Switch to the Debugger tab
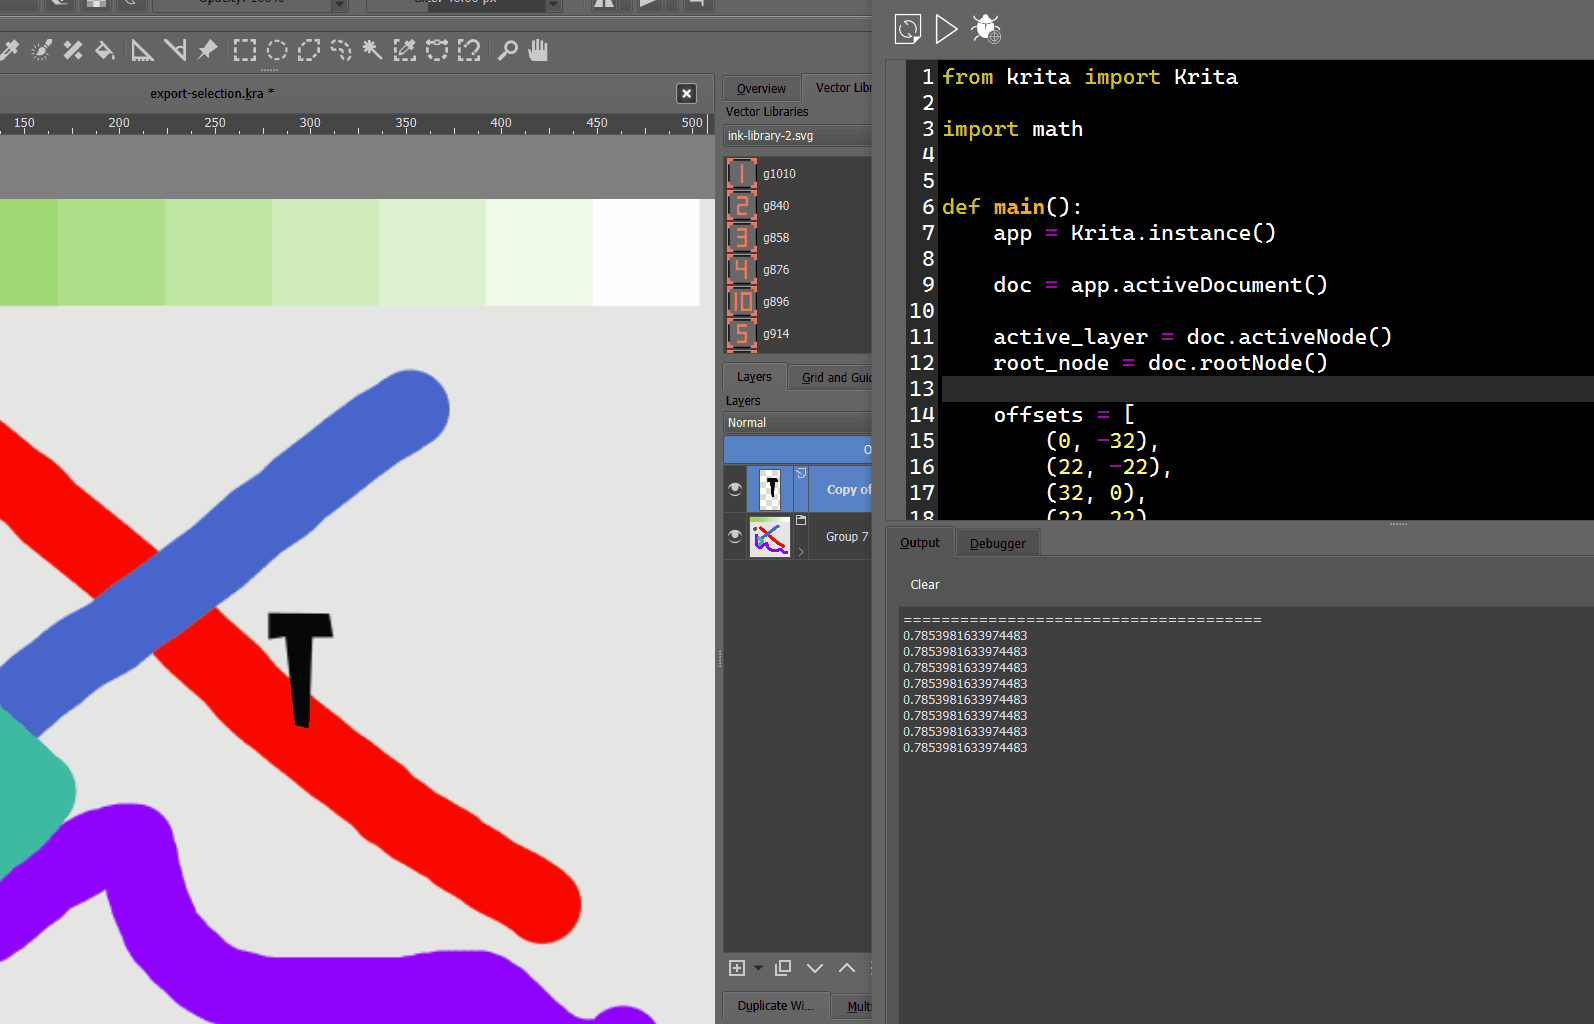 [x=997, y=543]
